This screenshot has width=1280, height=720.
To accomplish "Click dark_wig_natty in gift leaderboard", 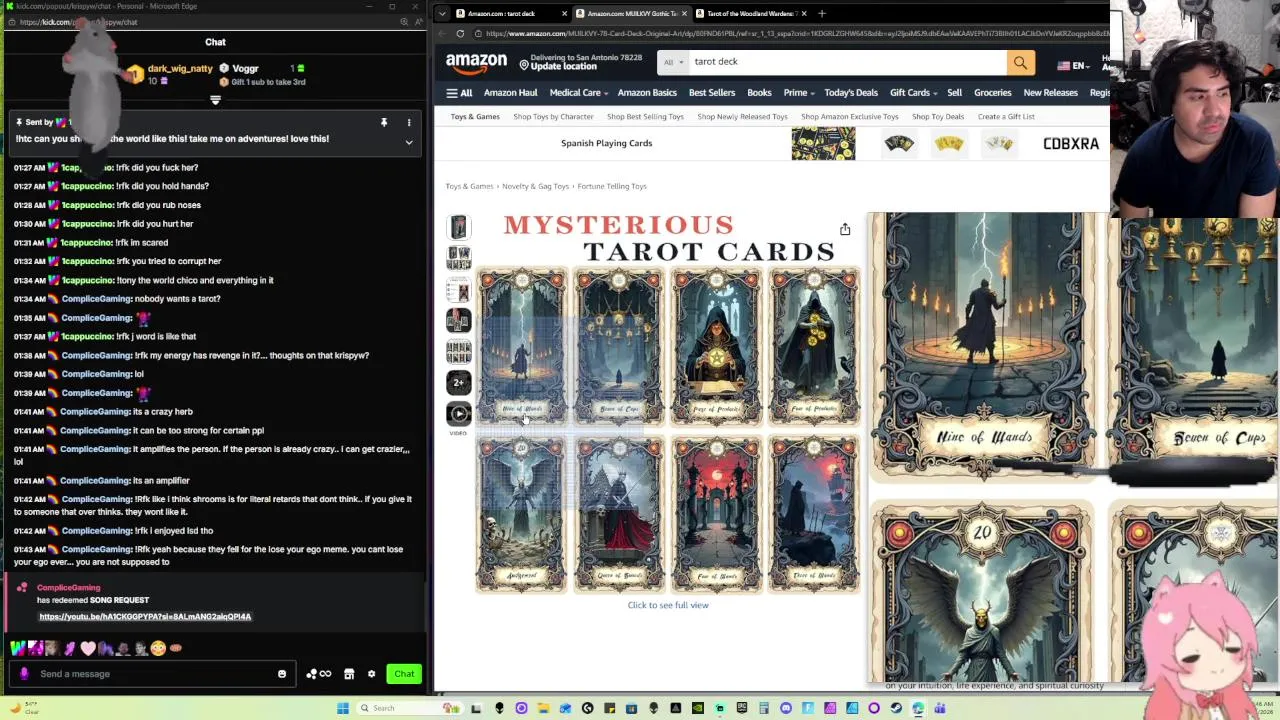I will pyautogui.click(x=180, y=69).
